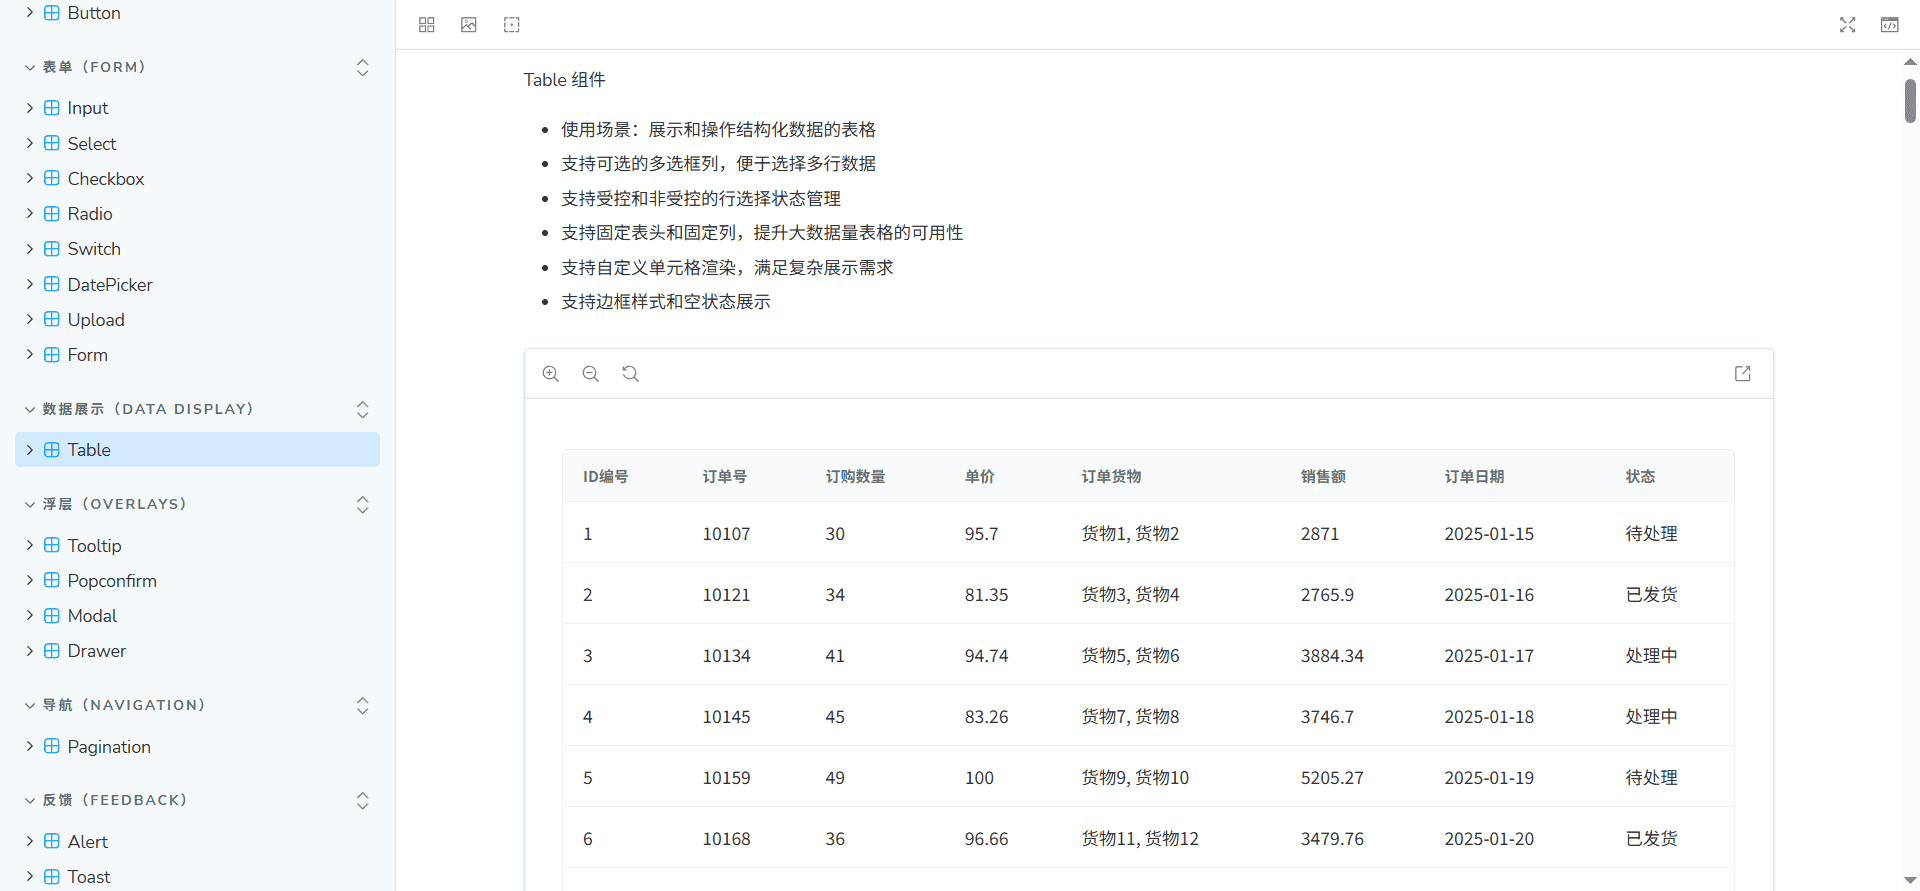Select the Checkbox component in sidebar

pyautogui.click(x=106, y=179)
